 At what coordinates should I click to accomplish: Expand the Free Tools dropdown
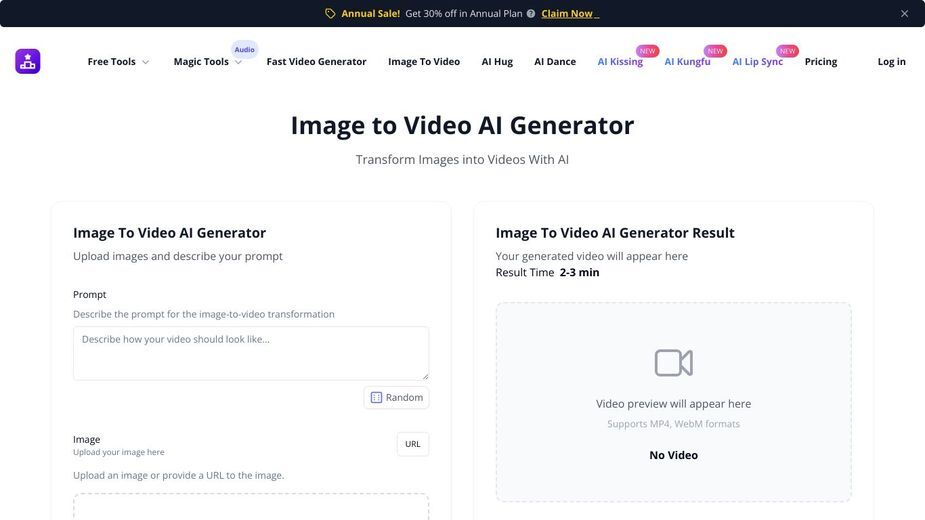tap(118, 61)
